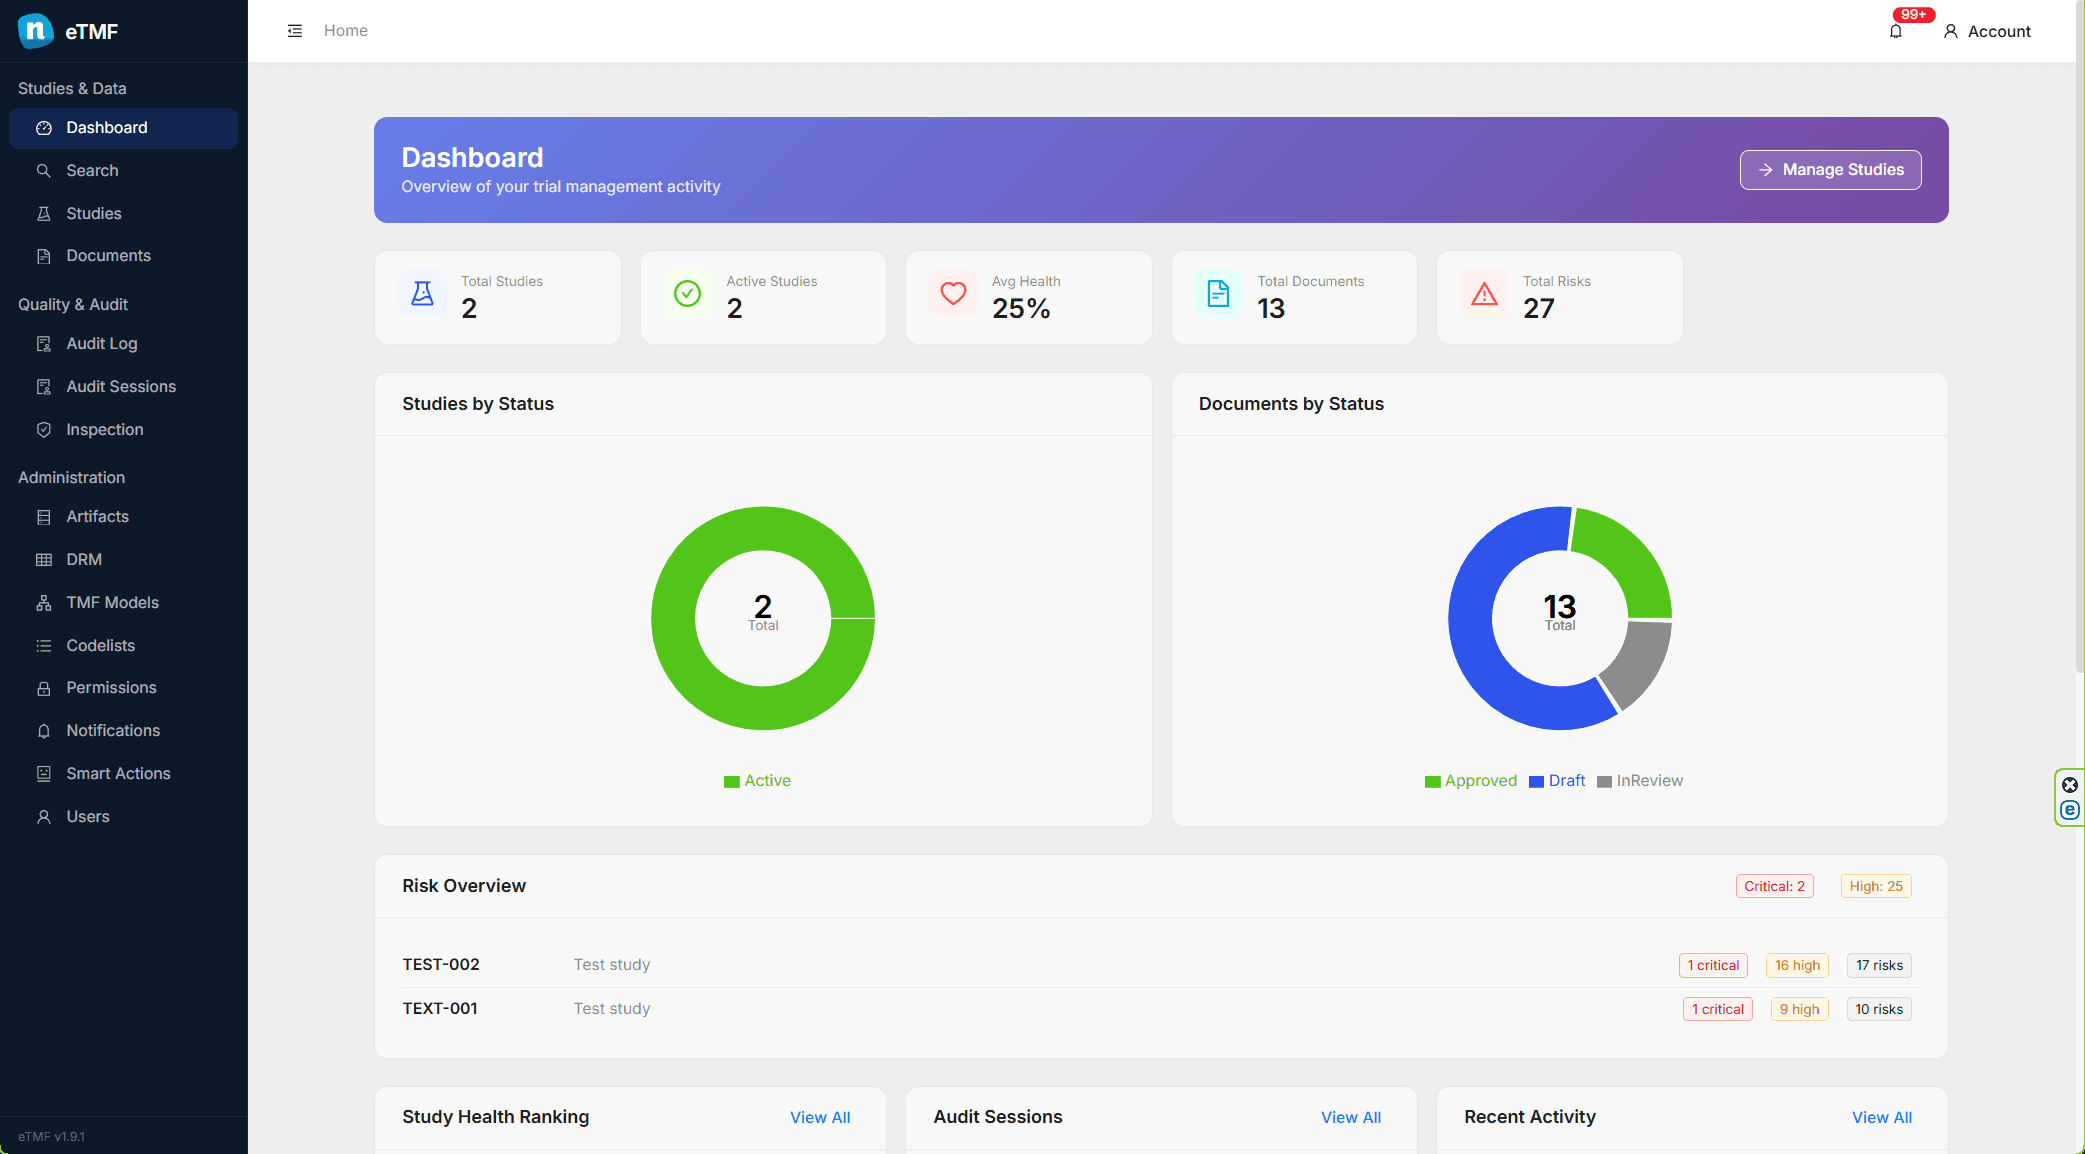Go to Codelists

click(123, 646)
